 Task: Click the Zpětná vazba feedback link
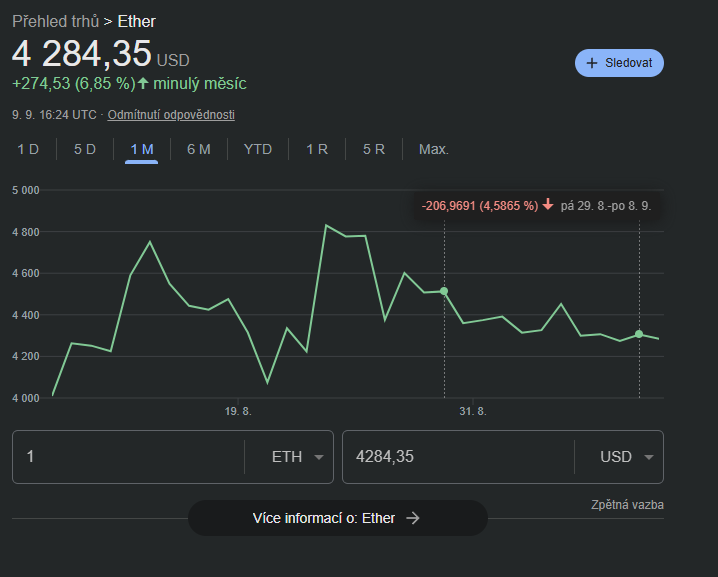pyautogui.click(x=627, y=505)
